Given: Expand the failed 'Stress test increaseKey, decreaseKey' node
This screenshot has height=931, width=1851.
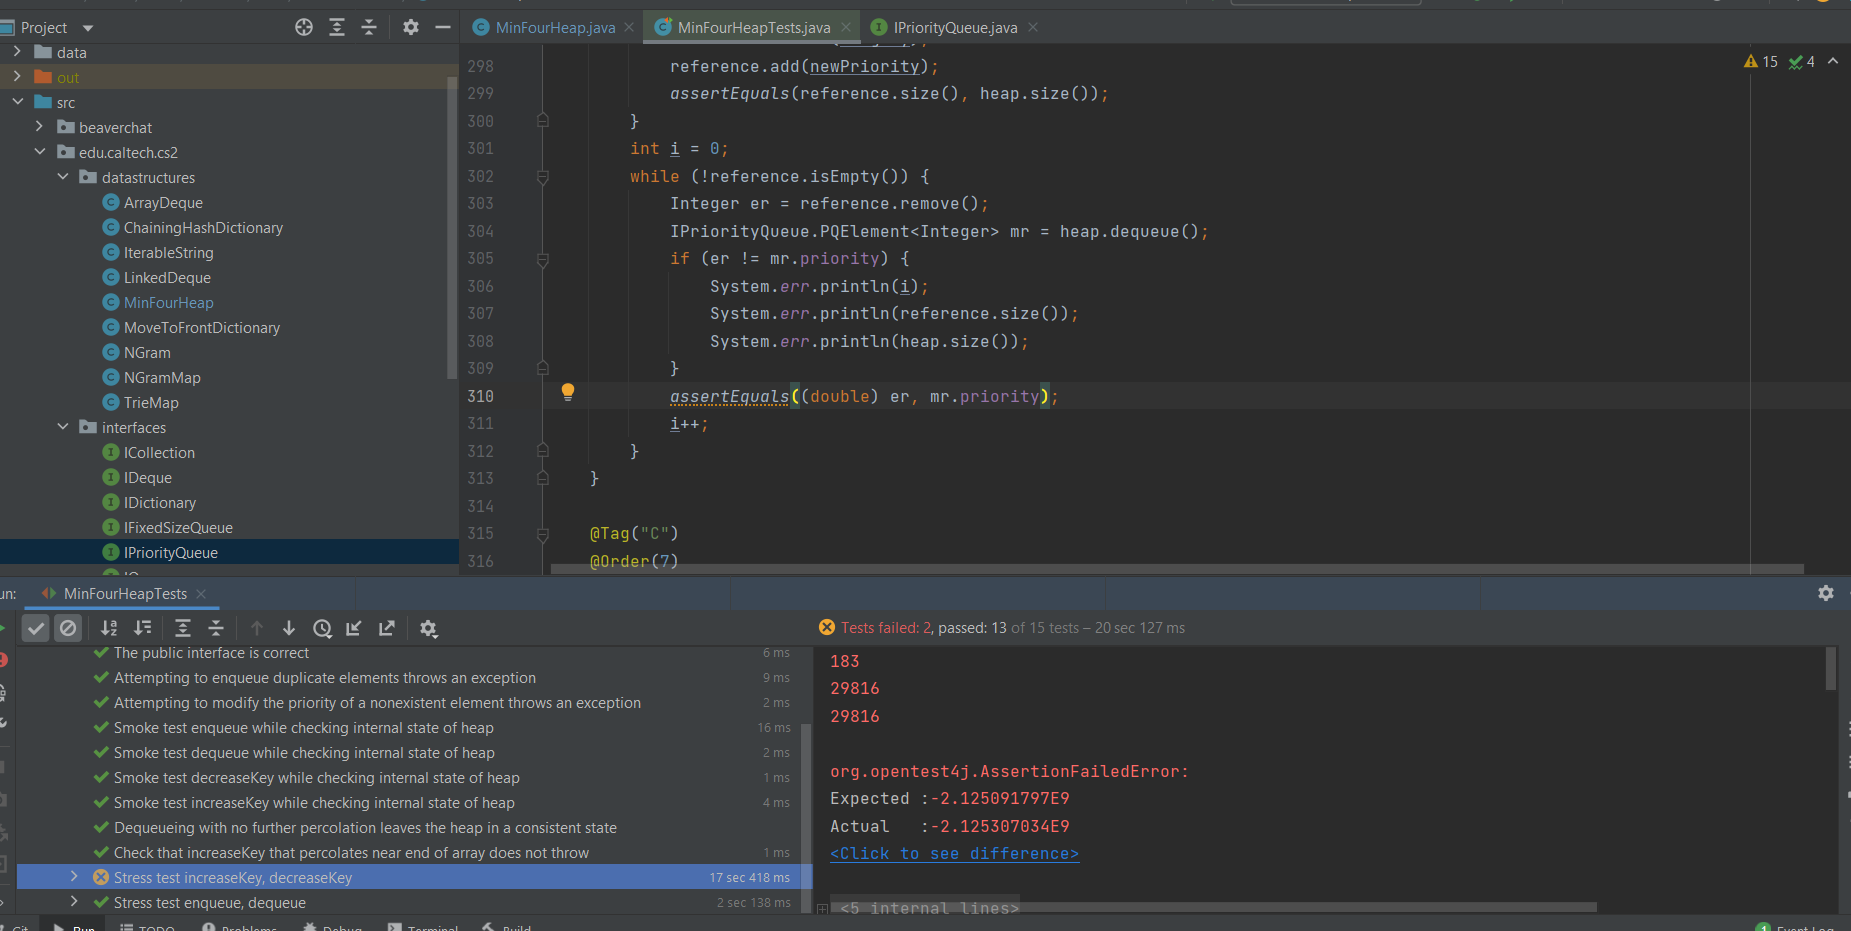Looking at the screenshot, I should 74,877.
